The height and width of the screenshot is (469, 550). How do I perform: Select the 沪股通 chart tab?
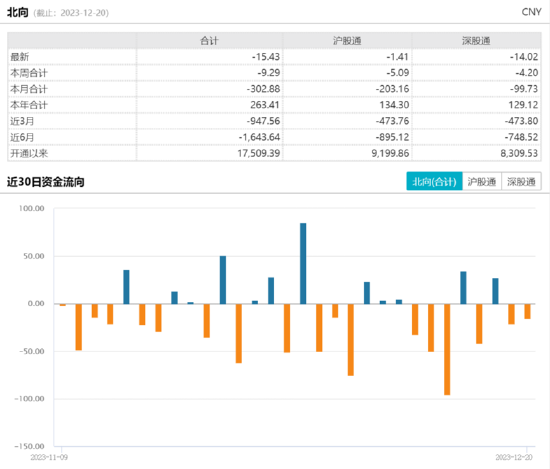coord(482,181)
